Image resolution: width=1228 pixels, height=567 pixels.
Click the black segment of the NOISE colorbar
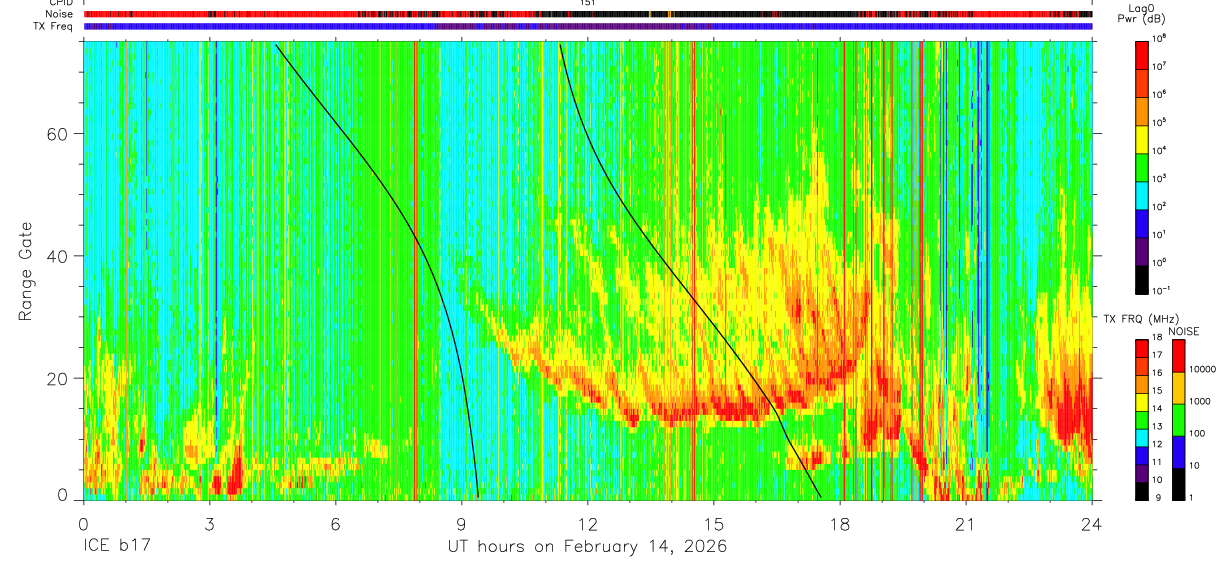(x=1178, y=483)
